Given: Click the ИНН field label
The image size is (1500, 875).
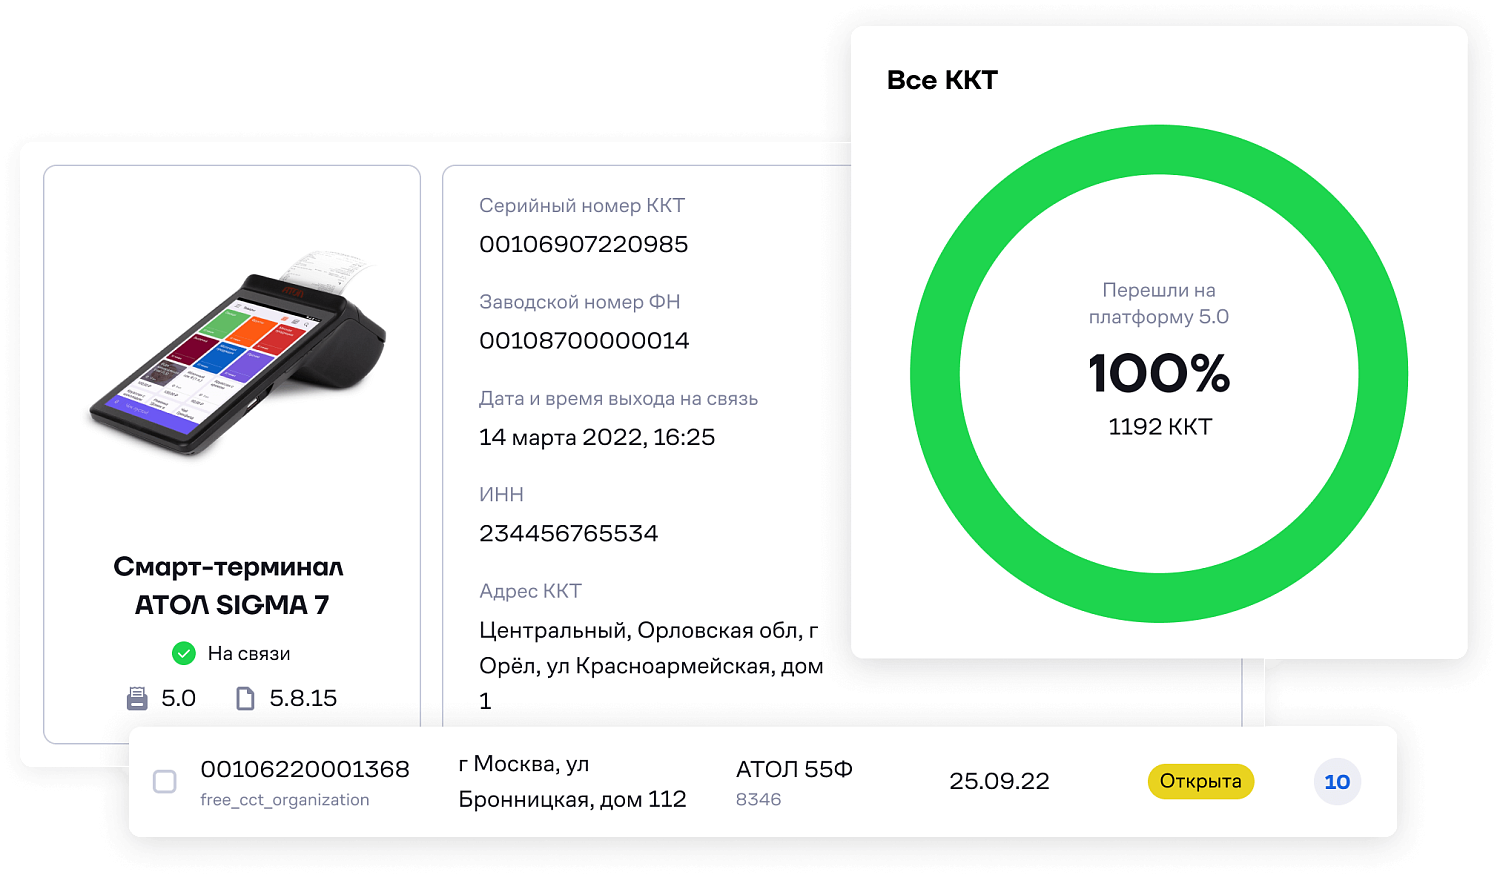Looking at the screenshot, I should [501, 495].
